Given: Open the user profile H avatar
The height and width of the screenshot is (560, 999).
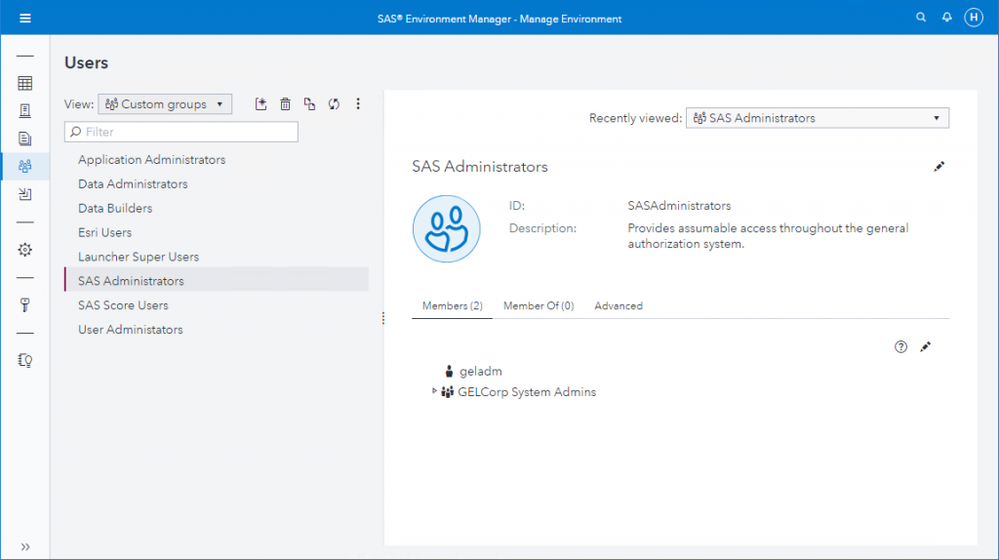Looking at the screenshot, I should [x=973, y=18].
